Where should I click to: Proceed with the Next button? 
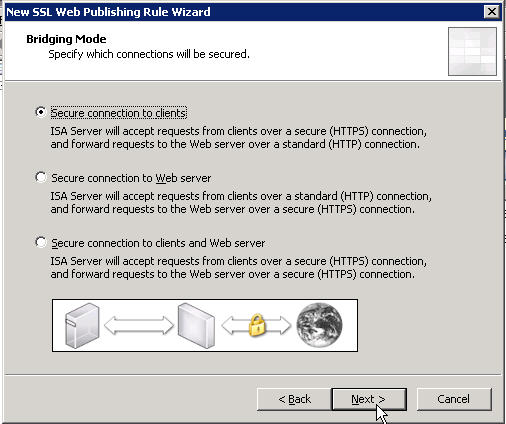(x=369, y=399)
